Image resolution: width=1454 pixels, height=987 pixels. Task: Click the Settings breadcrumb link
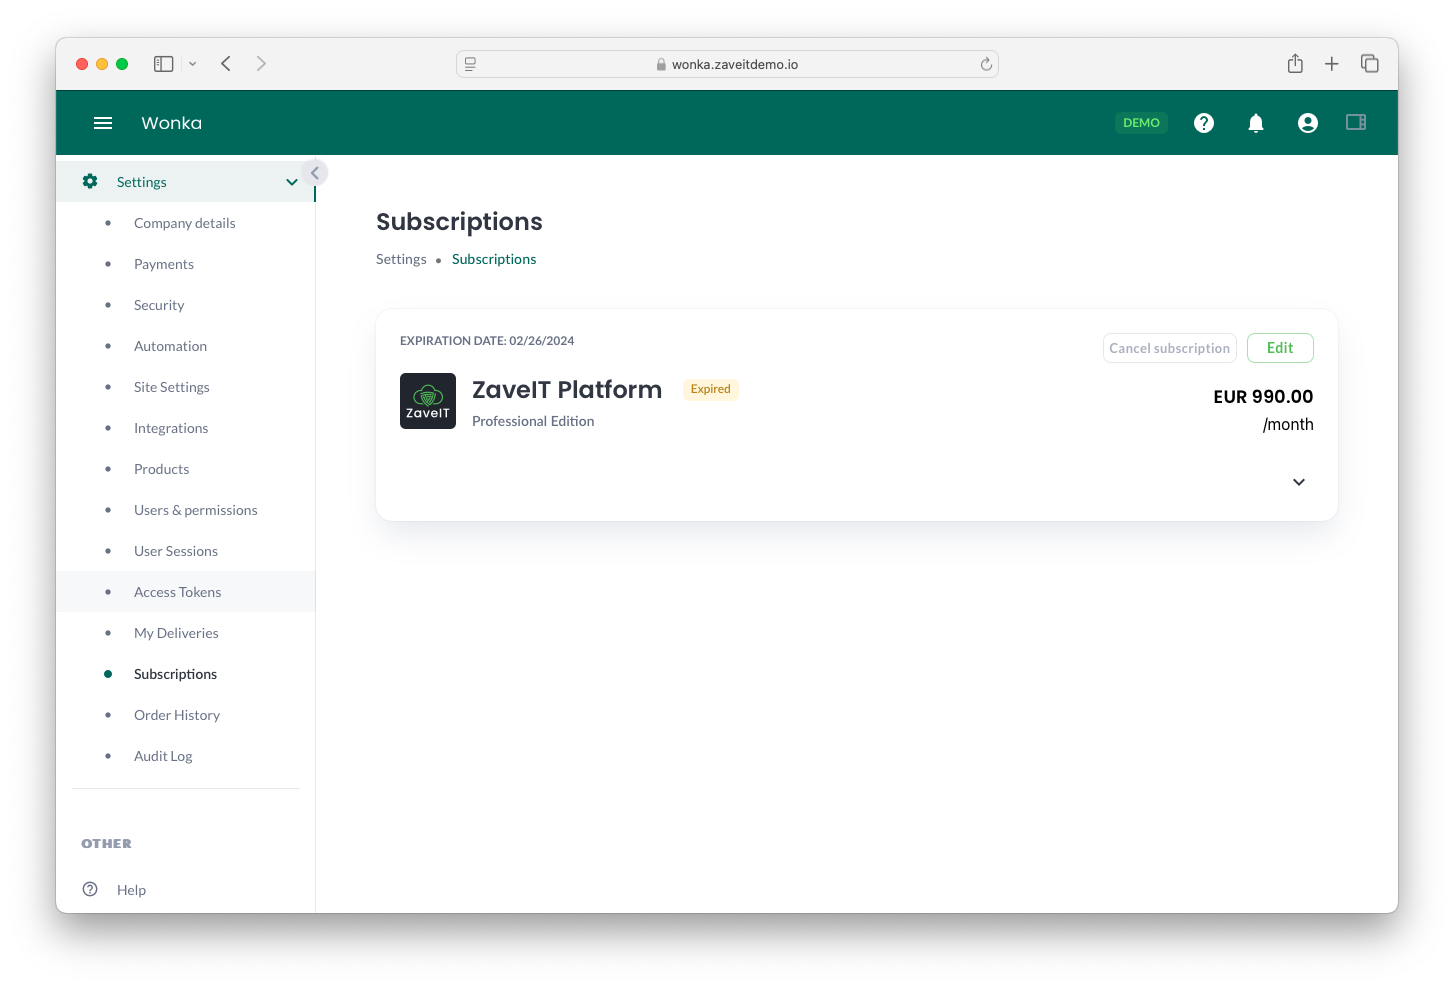[x=401, y=259]
